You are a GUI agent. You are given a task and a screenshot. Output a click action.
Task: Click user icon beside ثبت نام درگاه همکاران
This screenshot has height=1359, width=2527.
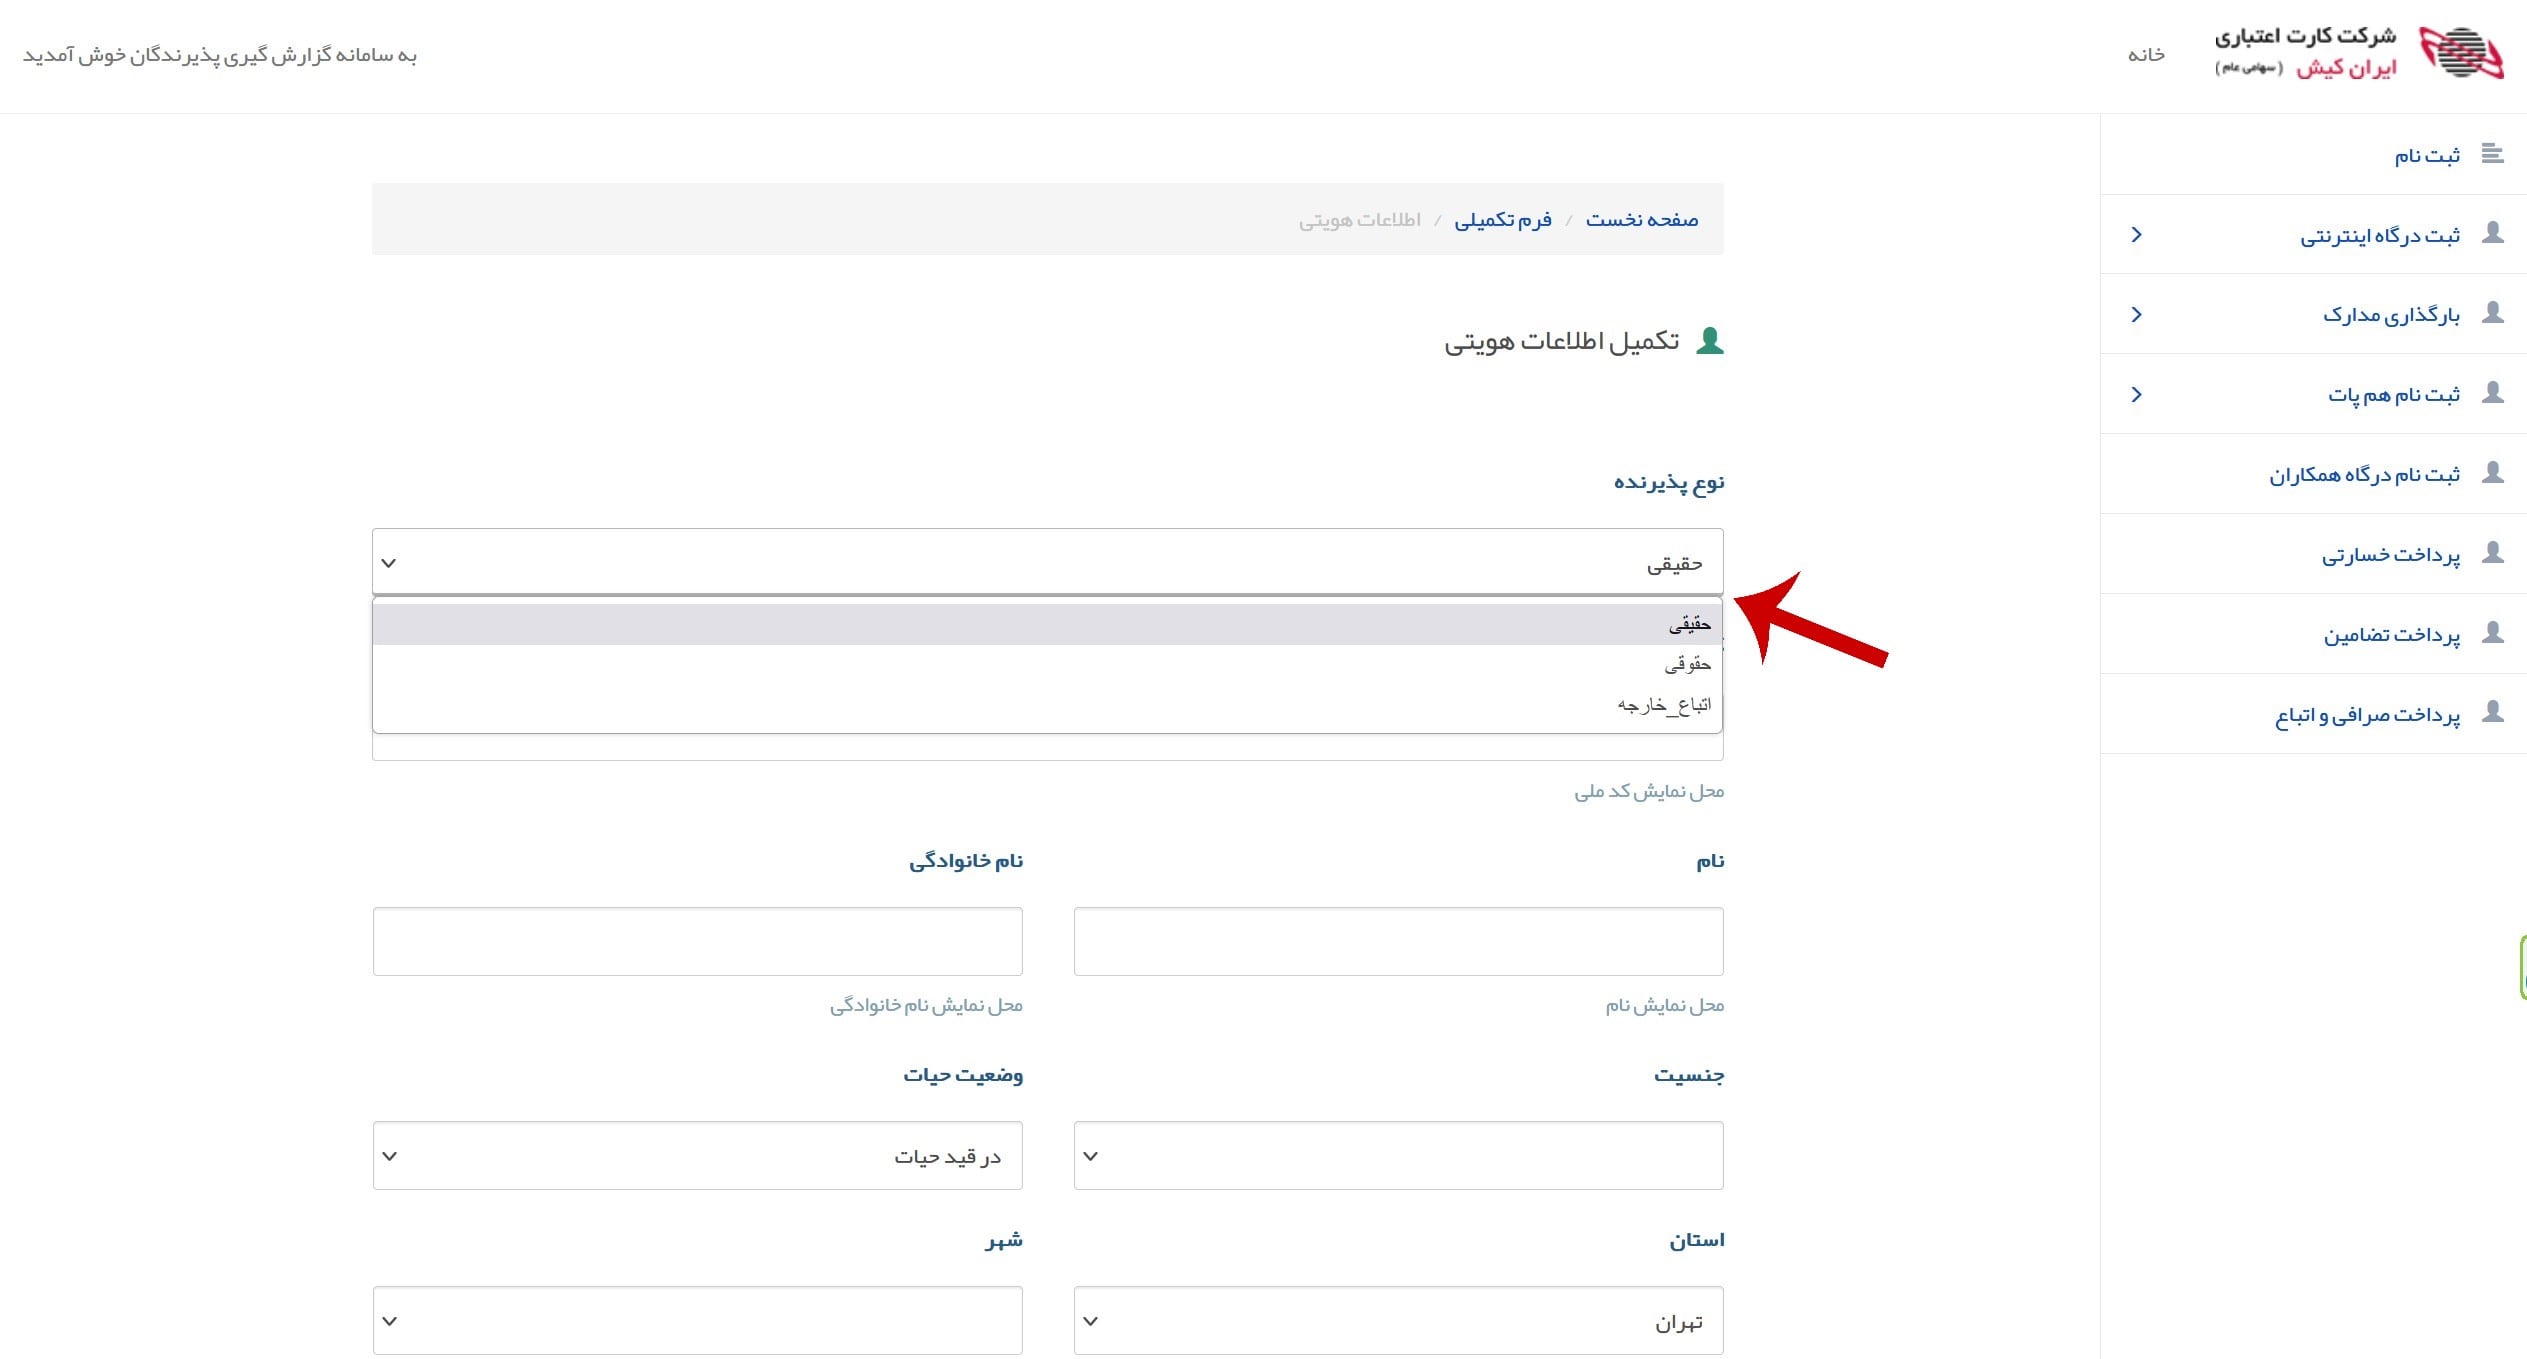[x=2493, y=472]
